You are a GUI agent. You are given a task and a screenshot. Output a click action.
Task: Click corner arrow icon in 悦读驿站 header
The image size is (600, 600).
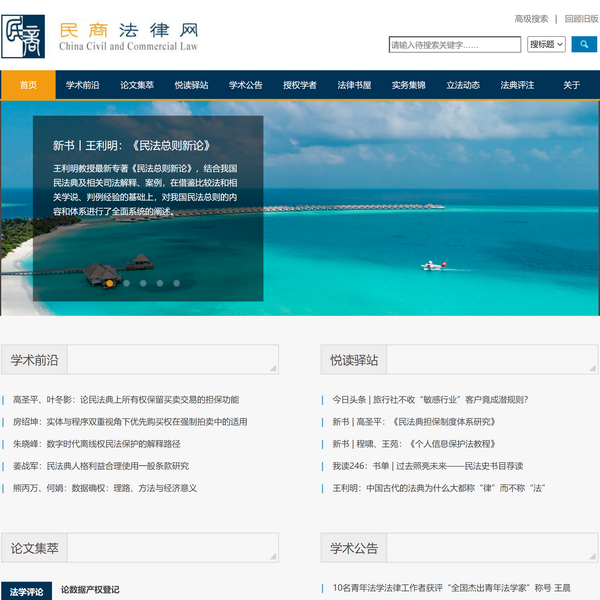coord(593,367)
